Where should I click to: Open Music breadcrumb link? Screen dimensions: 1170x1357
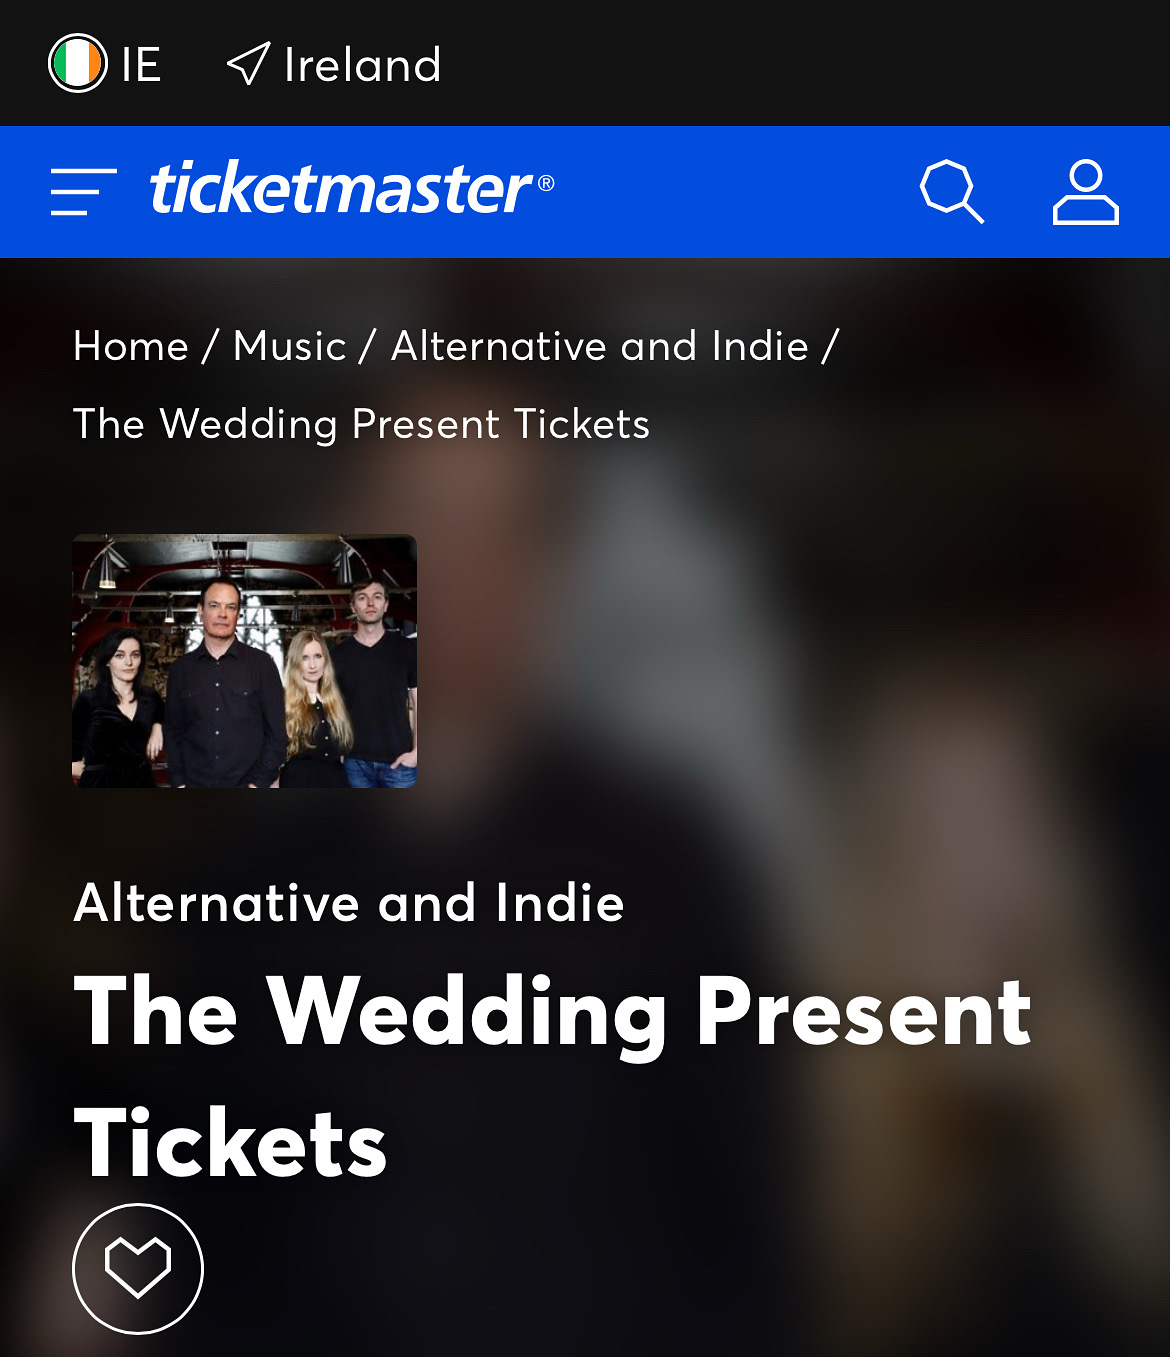[290, 346]
